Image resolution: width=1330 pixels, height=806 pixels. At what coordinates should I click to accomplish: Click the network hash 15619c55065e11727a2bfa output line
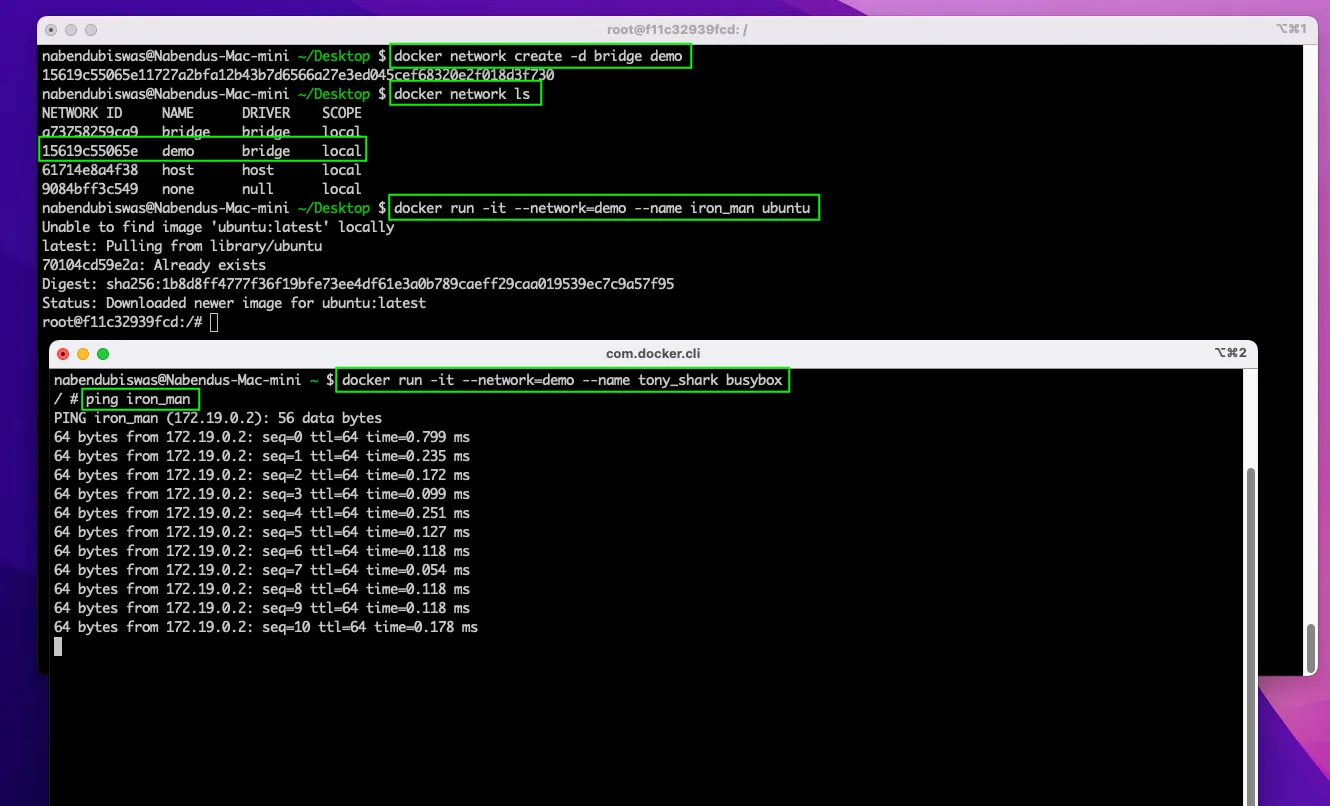point(298,75)
